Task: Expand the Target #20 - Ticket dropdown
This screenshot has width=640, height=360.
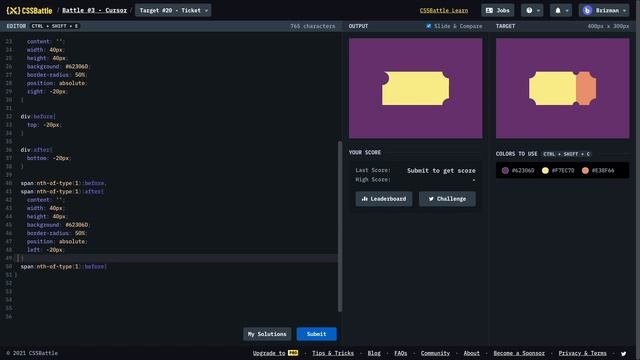Action: coord(173,10)
